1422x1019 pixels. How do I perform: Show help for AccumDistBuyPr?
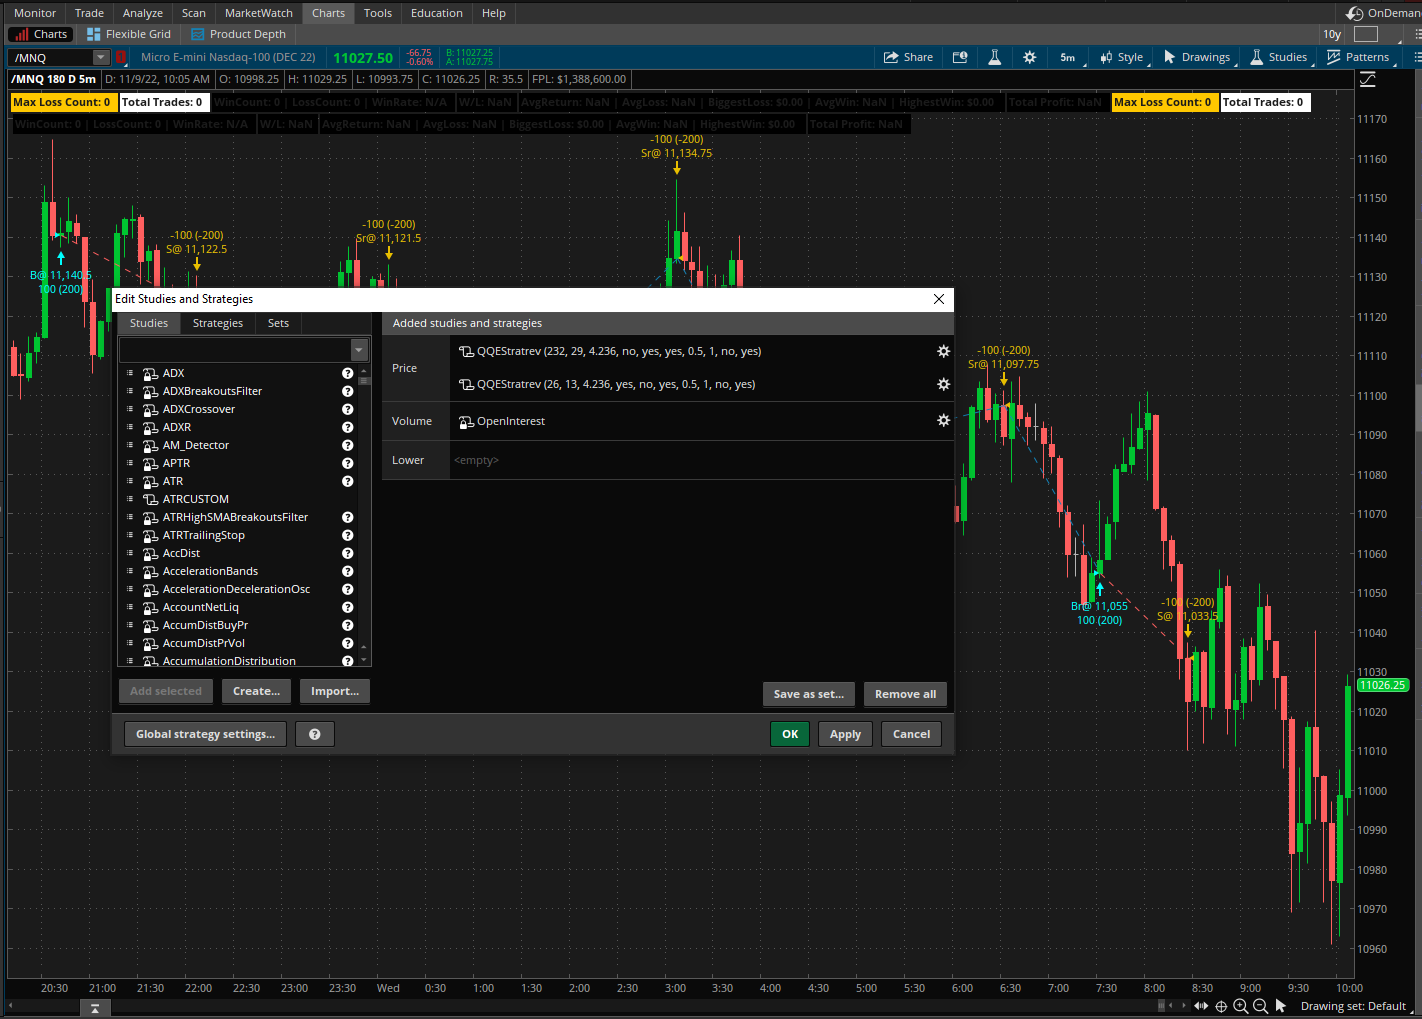(x=348, y=625)
